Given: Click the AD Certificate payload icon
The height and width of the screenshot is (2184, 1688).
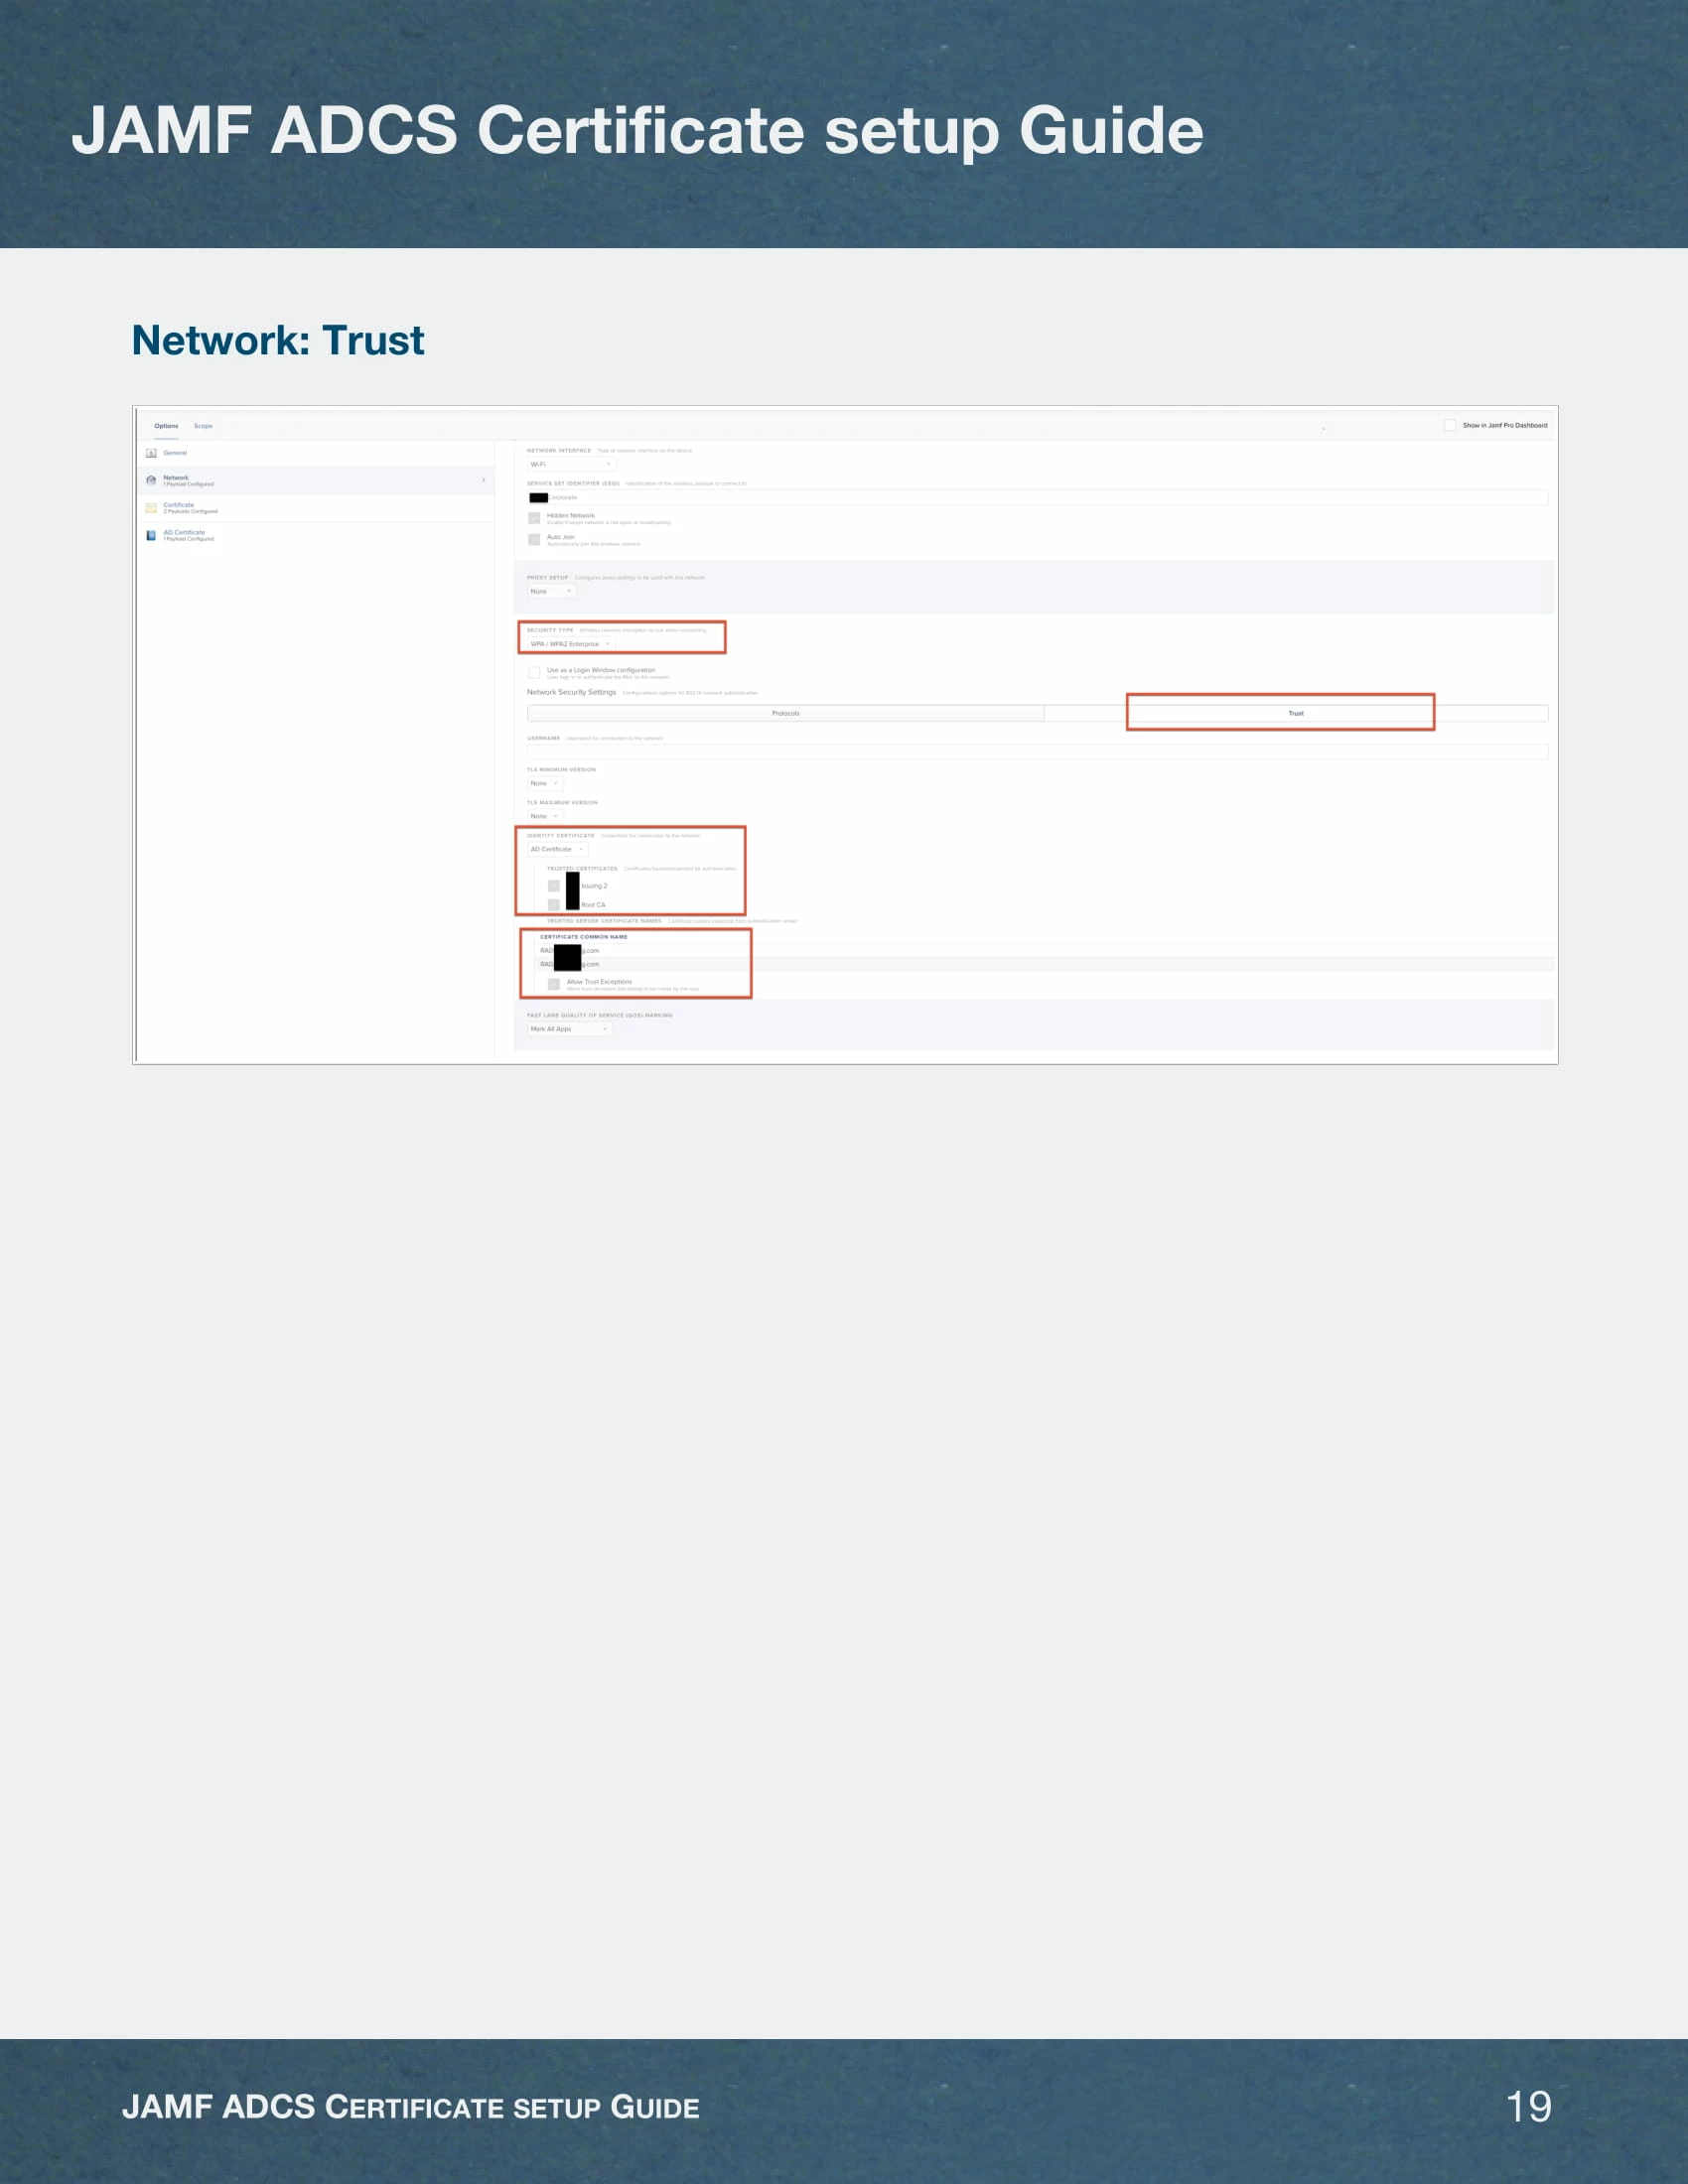Looking at the screenshot, I should (x=151, y=535).
